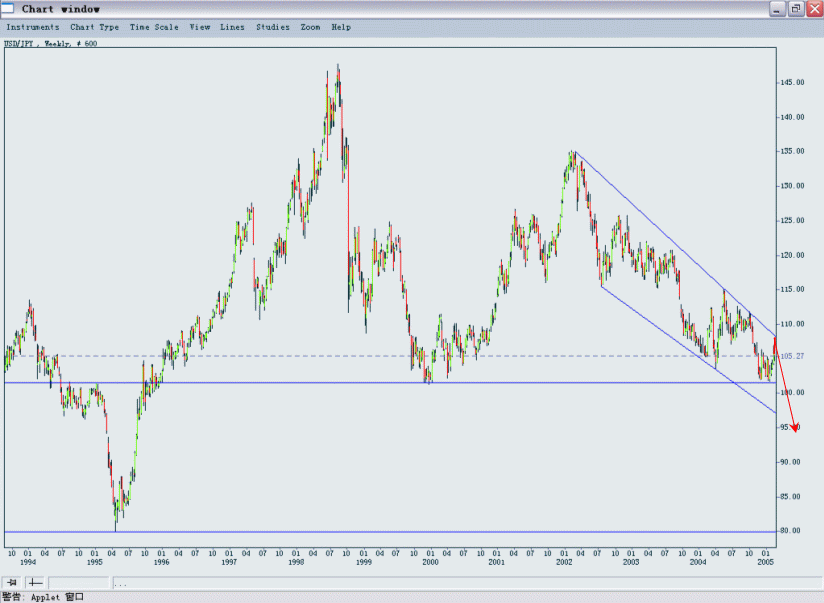Open the Lines menu
The image size is (824, 603).
click(x=232, y=27)
